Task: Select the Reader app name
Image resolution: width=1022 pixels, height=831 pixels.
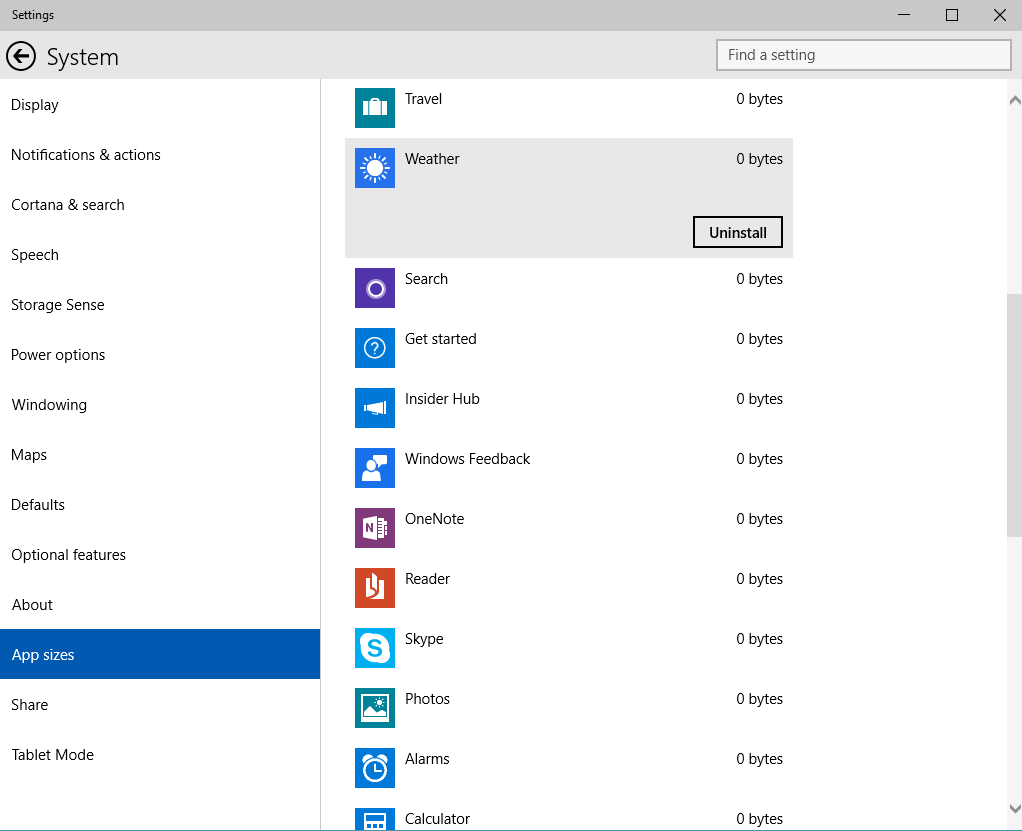Action: click(x=427, y=579)
